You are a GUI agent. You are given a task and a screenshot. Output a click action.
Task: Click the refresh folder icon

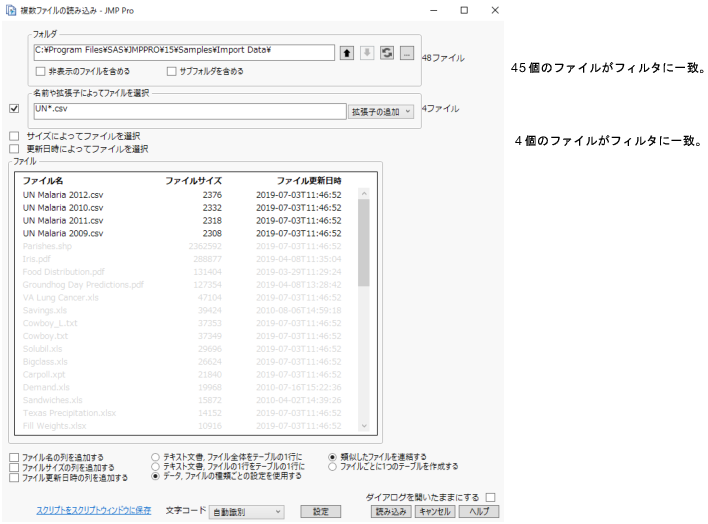click(x=387, y=53)
